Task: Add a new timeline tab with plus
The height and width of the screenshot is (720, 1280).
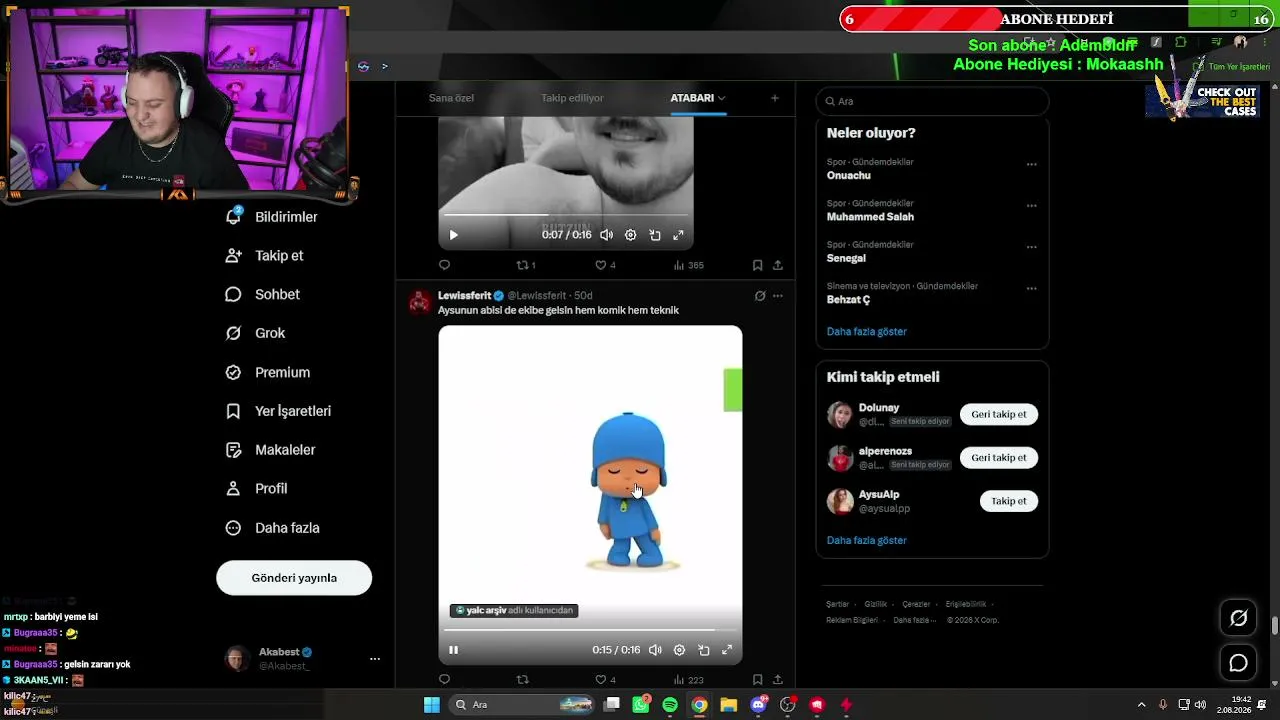Action: pos(774,98)
